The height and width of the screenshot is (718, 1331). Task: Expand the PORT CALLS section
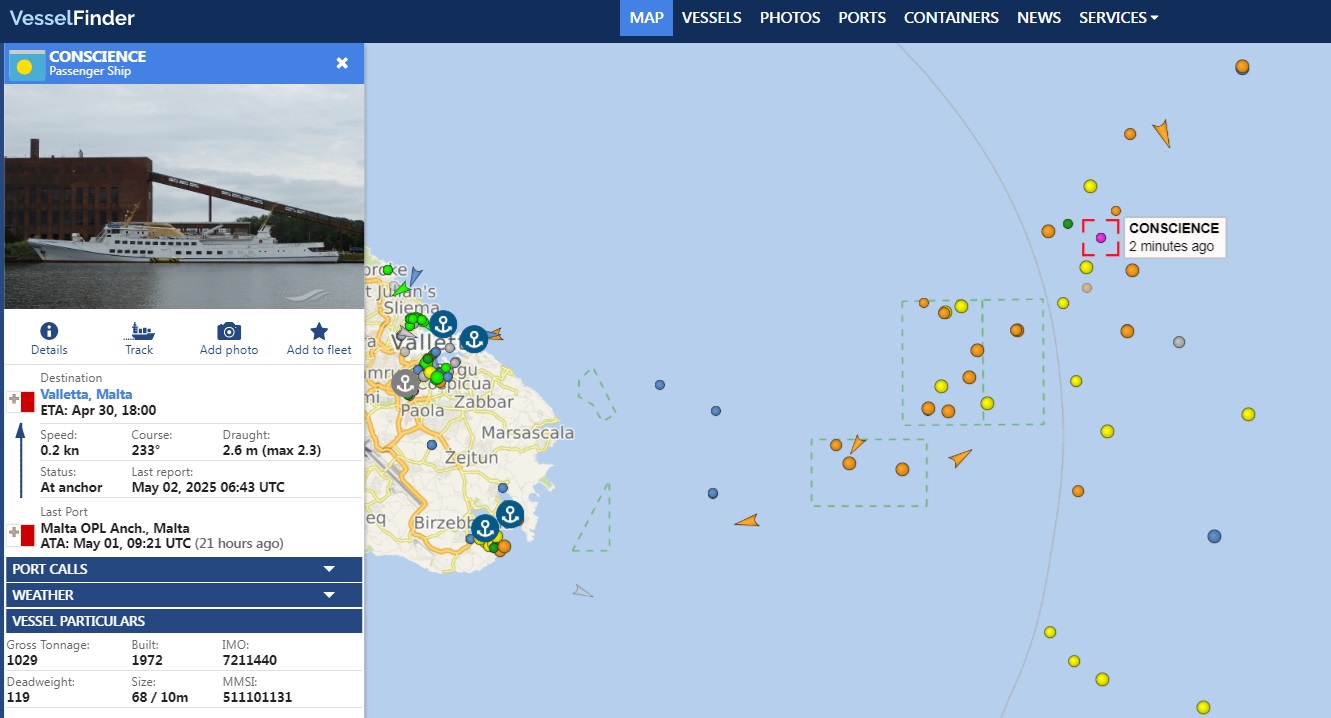point(184,569)
